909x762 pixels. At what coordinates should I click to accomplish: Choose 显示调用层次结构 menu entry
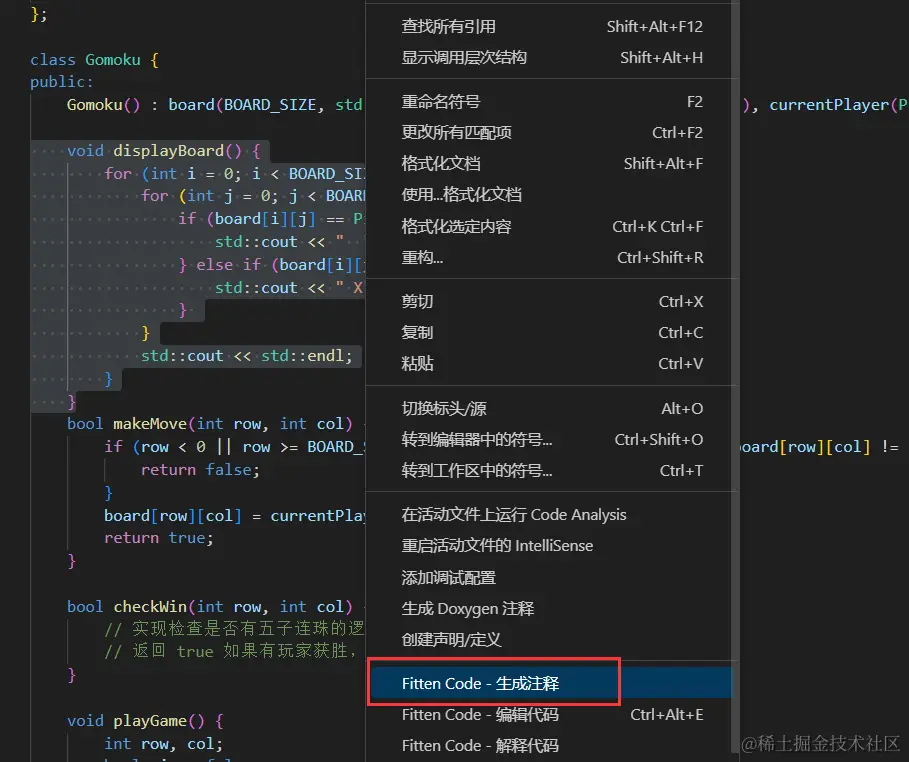(x=551, y=57)
